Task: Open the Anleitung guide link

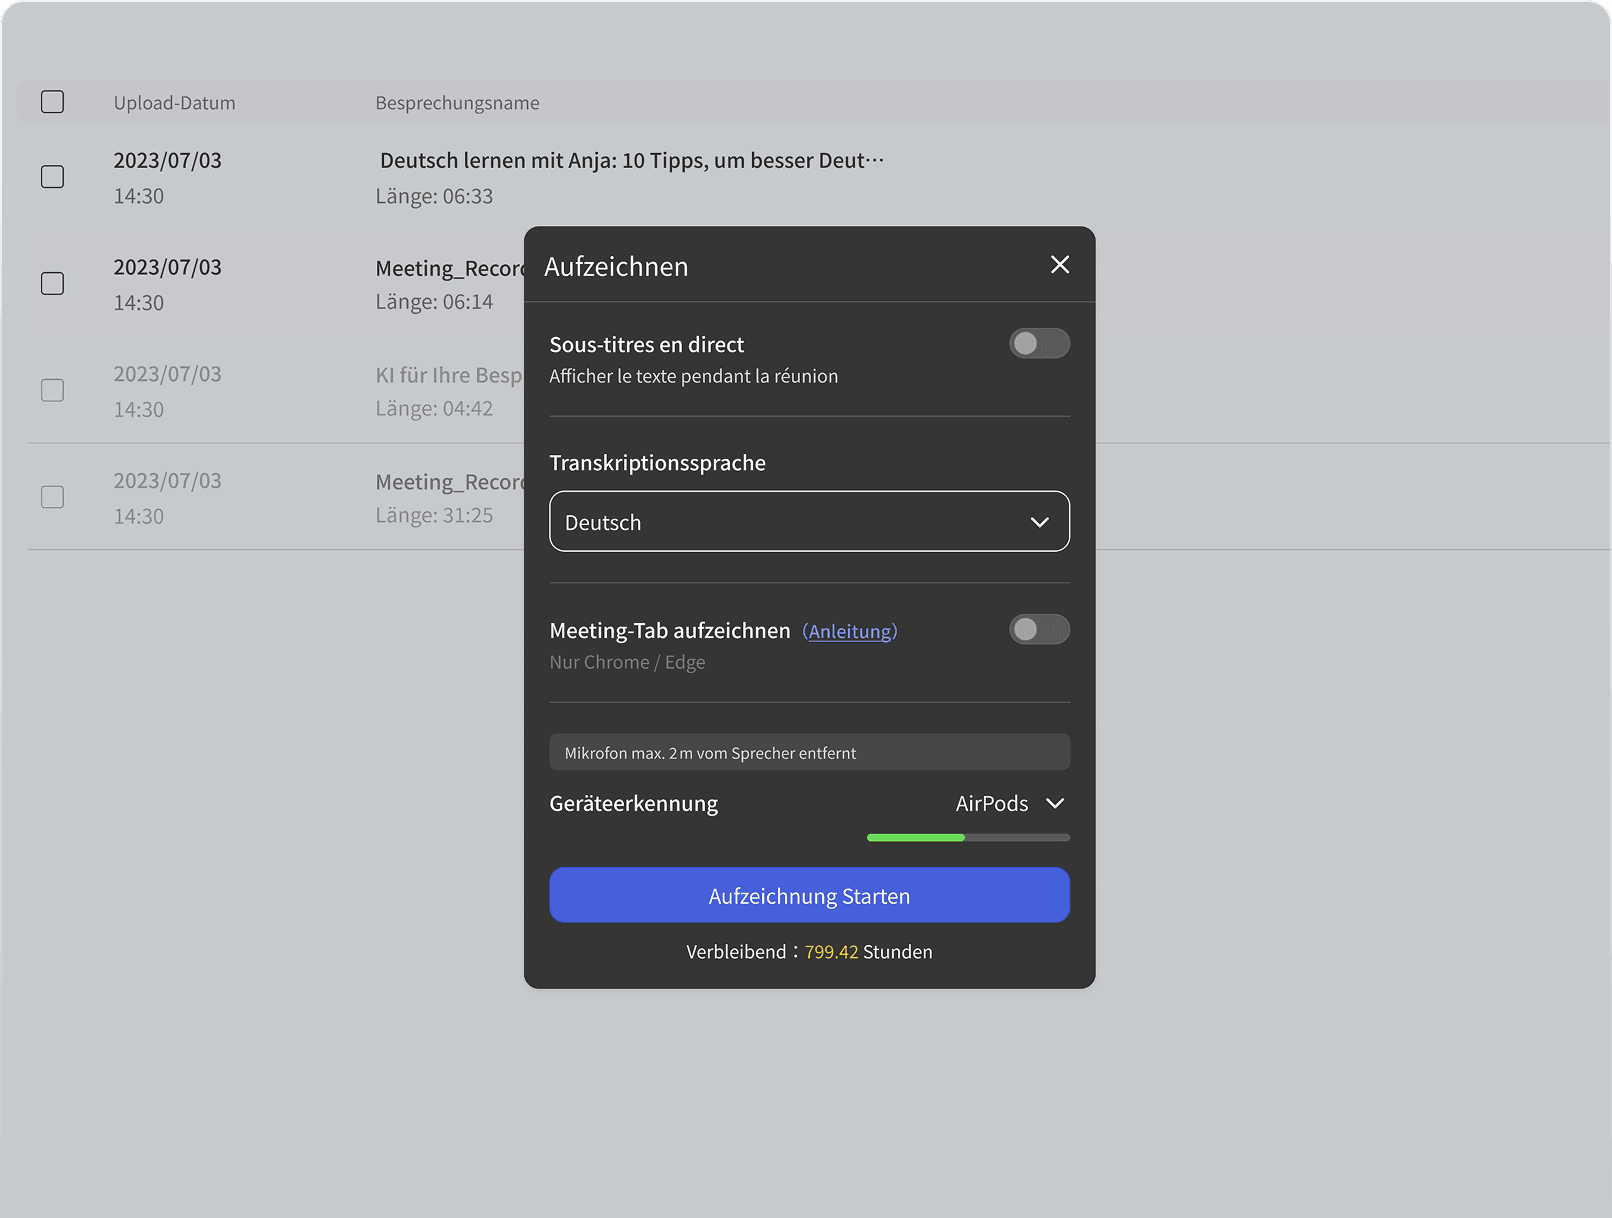Action: 850,631
